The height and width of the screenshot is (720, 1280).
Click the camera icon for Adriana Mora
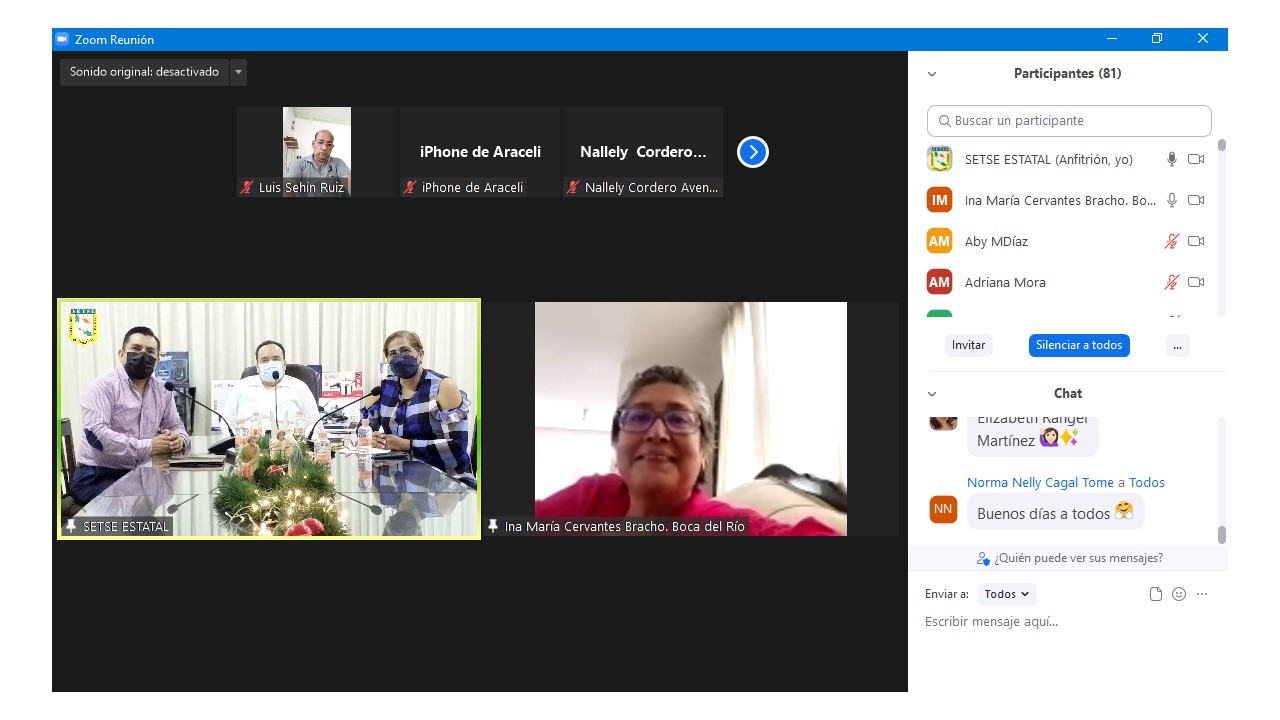point(1196,282)
